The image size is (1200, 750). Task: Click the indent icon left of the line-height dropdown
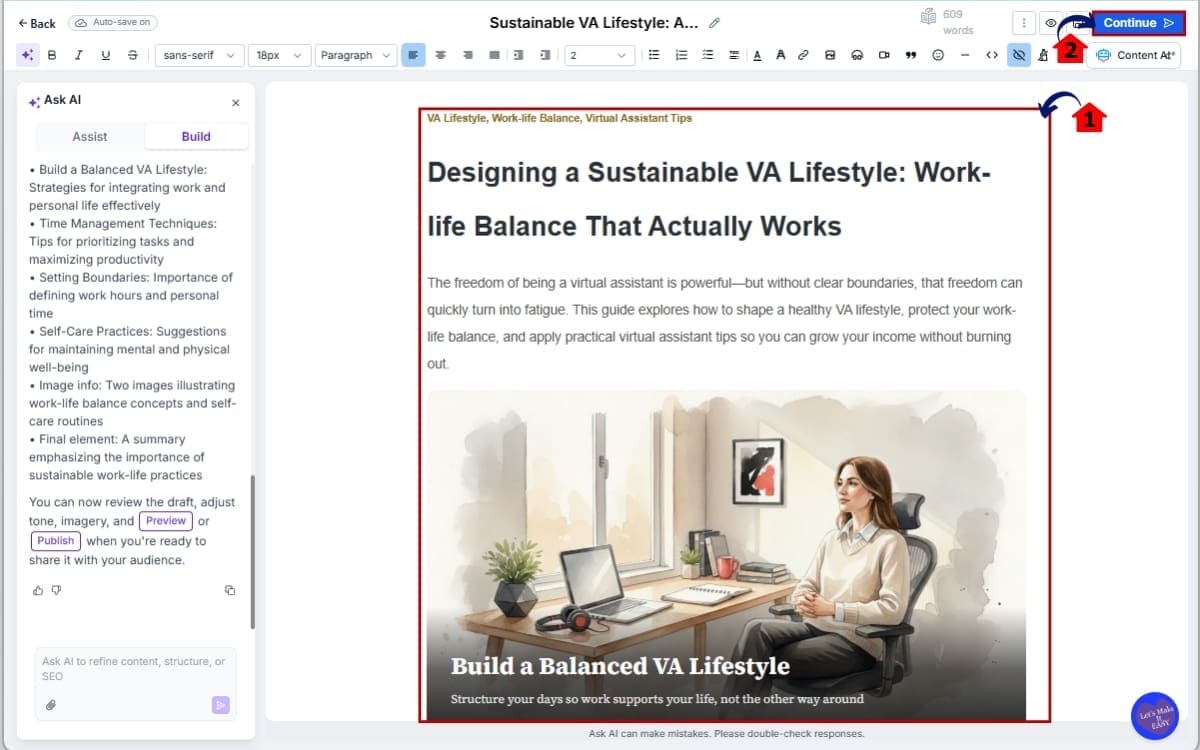pyautogui.click(x=545, y=55)
